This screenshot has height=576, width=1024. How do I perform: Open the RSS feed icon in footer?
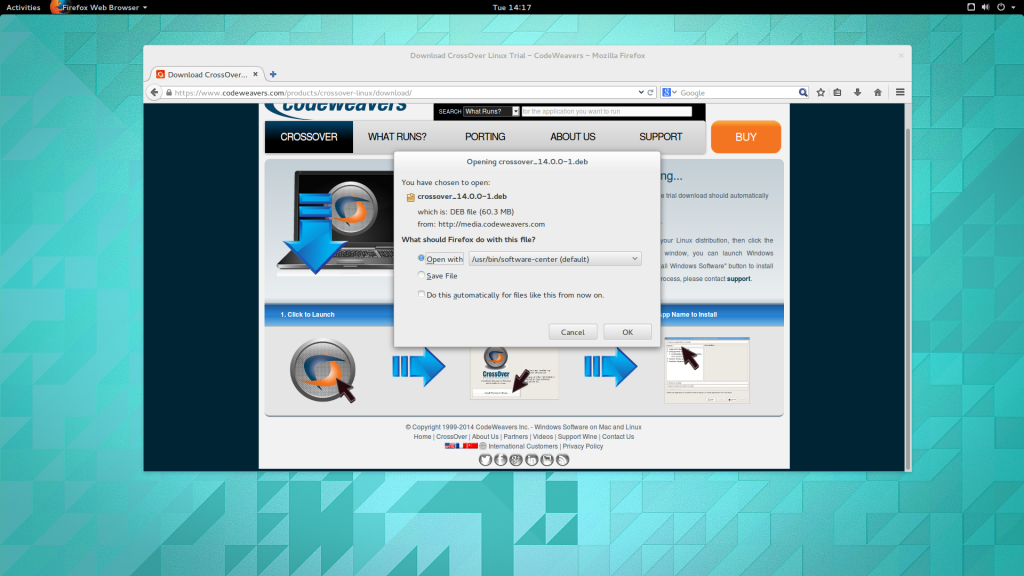[562, 460]
